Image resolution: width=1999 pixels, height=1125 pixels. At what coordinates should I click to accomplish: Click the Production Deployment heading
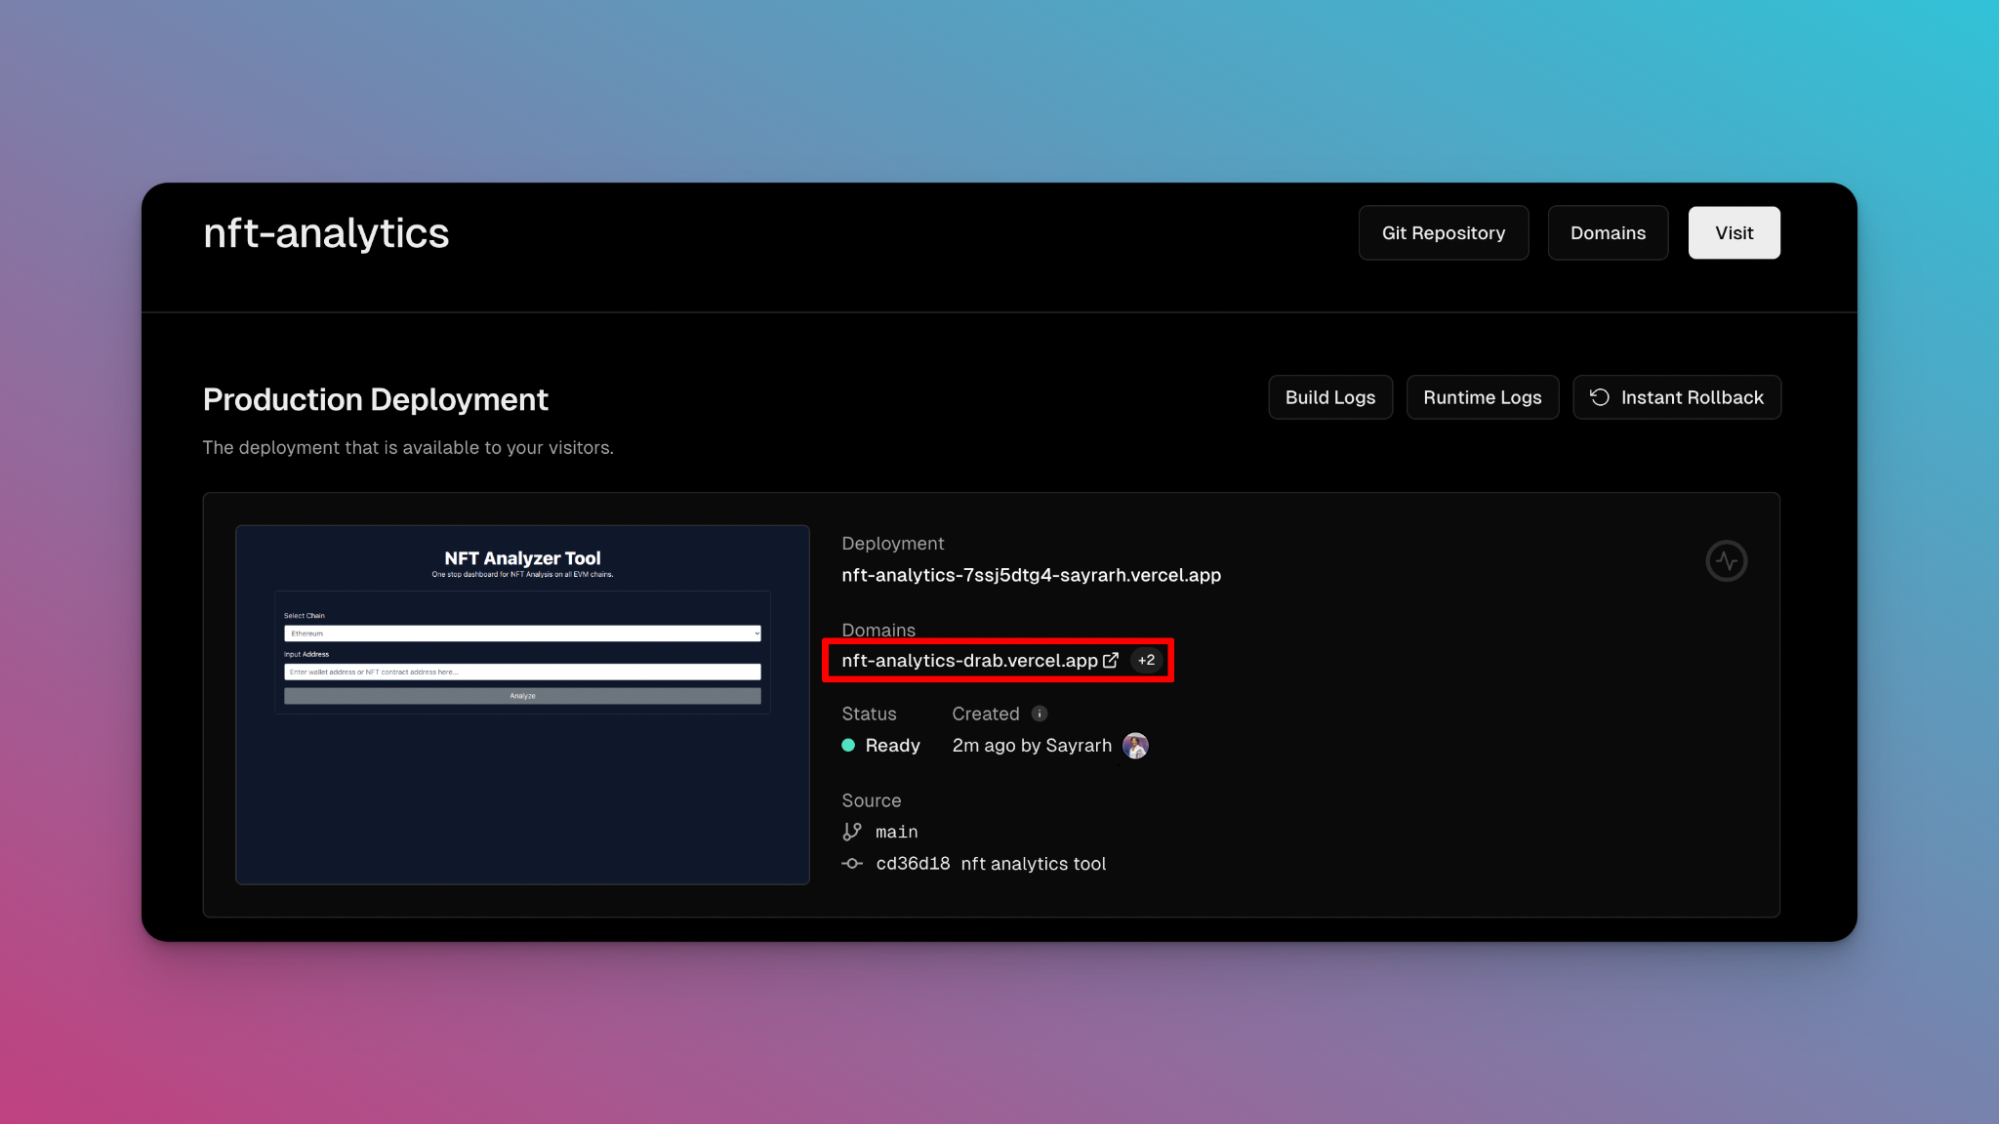[x=375, y=400]
